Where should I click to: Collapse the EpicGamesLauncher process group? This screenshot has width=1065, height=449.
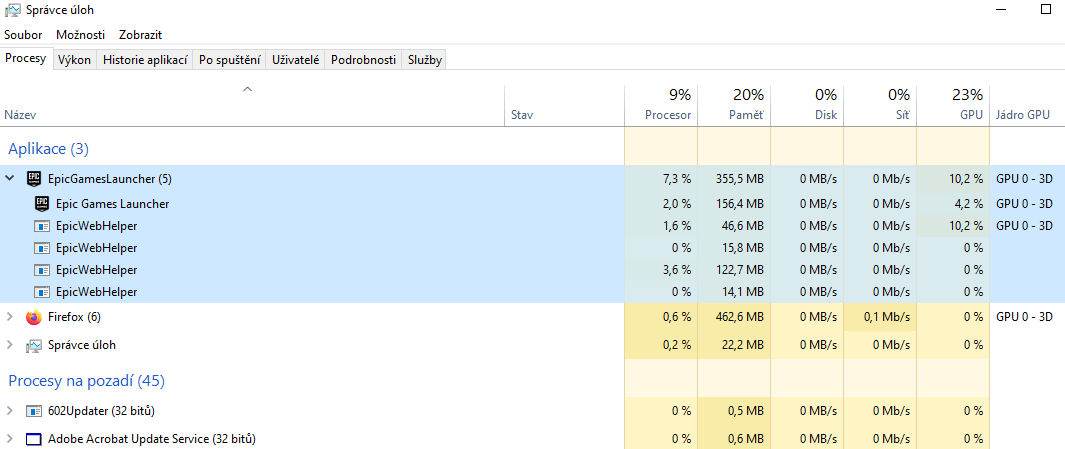pos(10,179)
